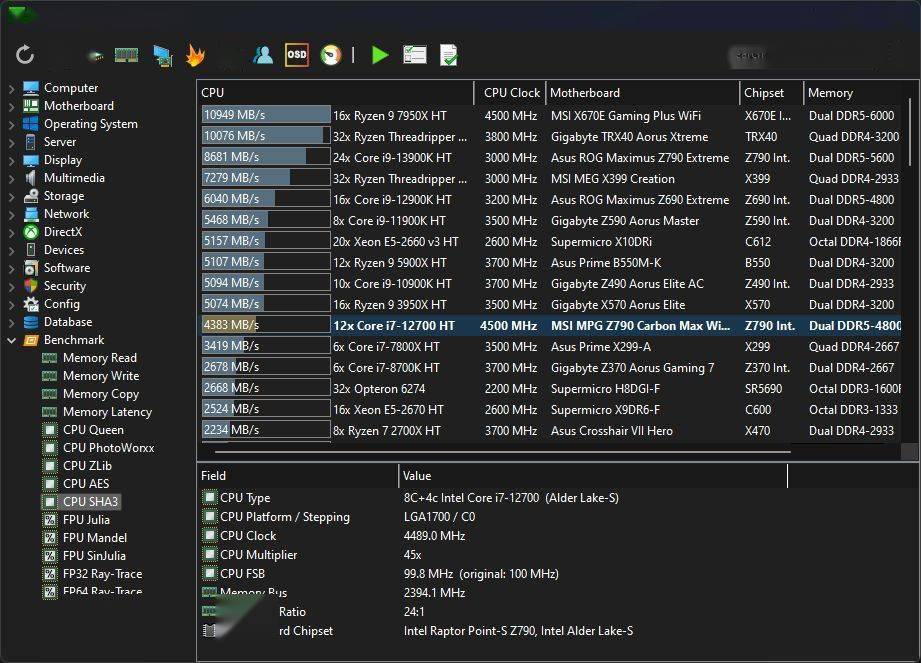Open the gauge sensor panel icon
The image size is (921, 663).
coord(331,55)
